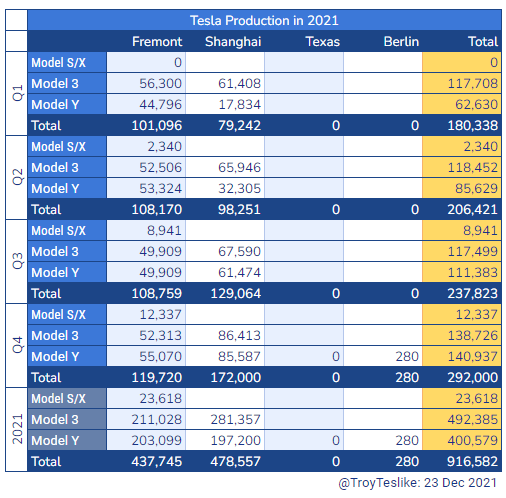The height and width of the screenshot is (498, 506).
Task: Click Q1 Shanghai total 79,242
Action: click(x=225, y=125)
